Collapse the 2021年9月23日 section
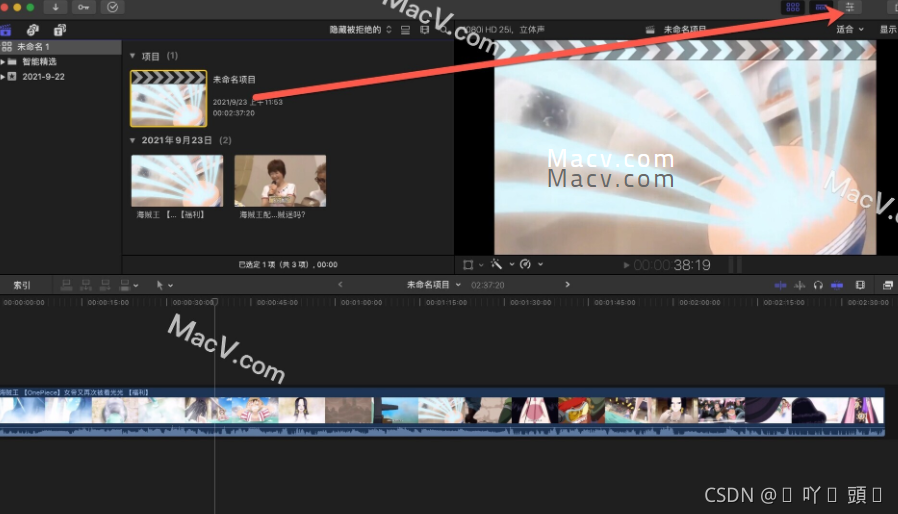898x514 pixels. pos(133,140)
